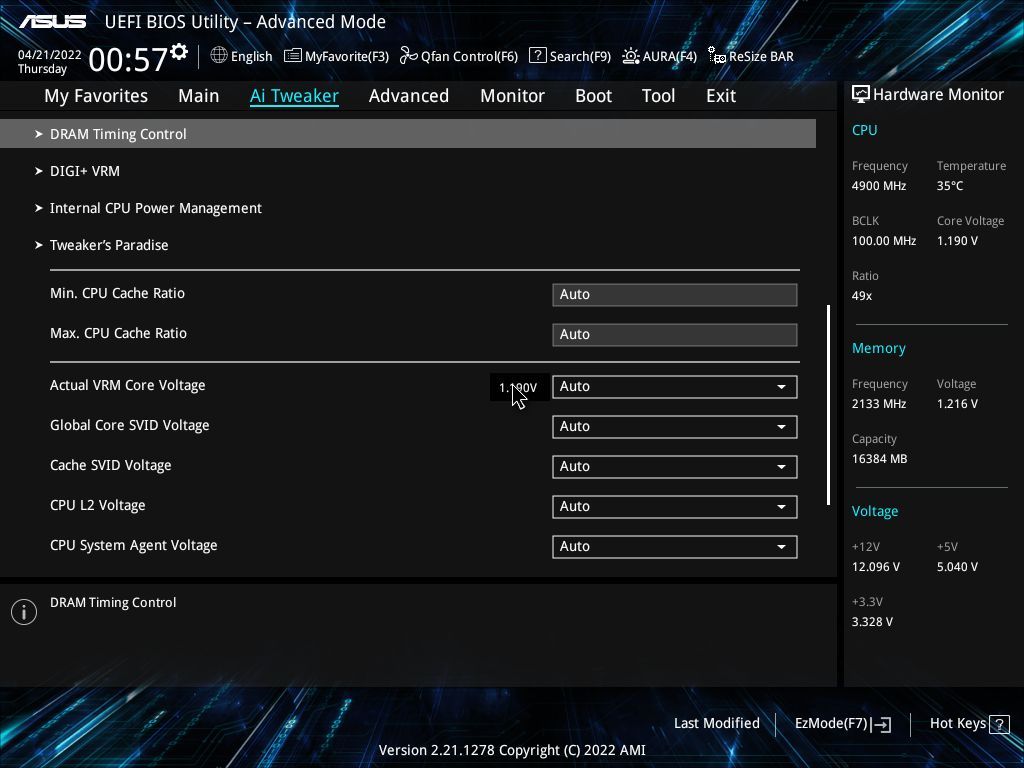Click the 35°C temperature value

(x=950, y=186)
